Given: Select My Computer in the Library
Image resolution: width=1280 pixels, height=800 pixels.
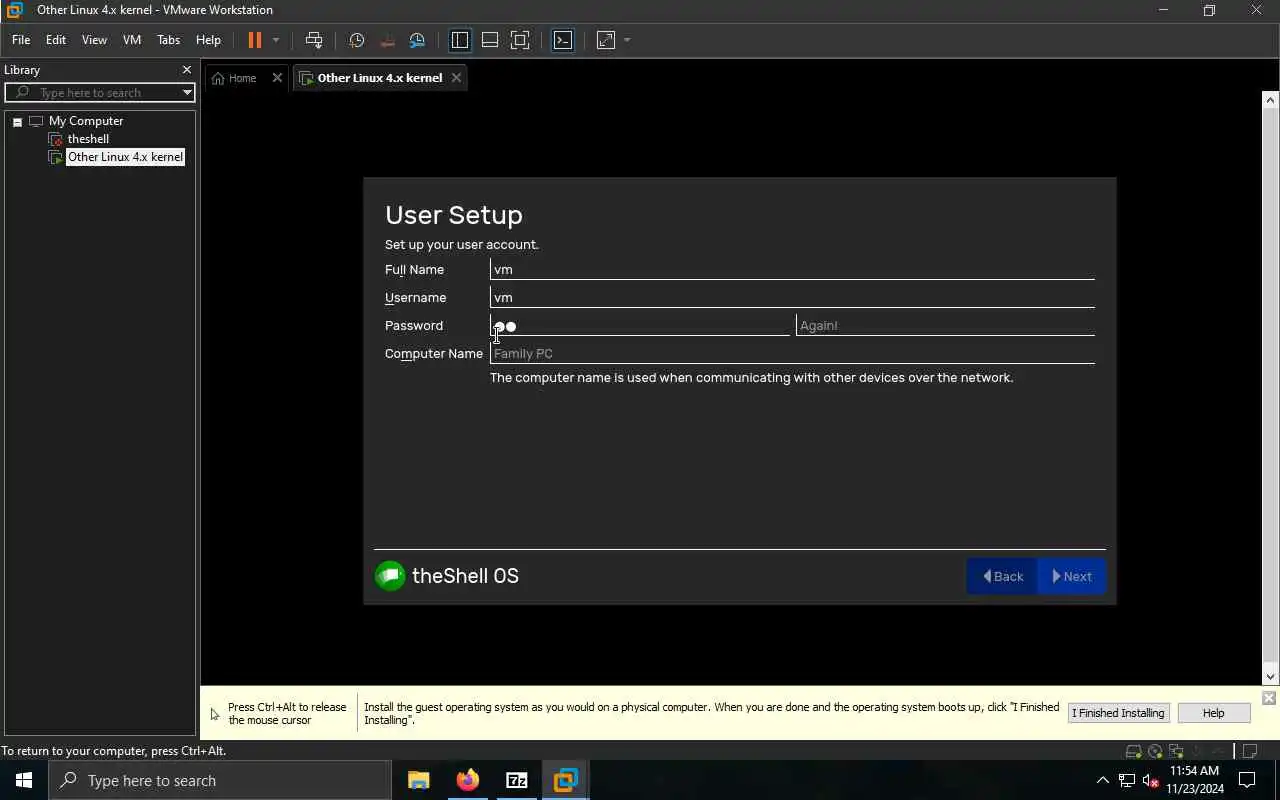Looking at the screenshot, I should pos(86,121).
